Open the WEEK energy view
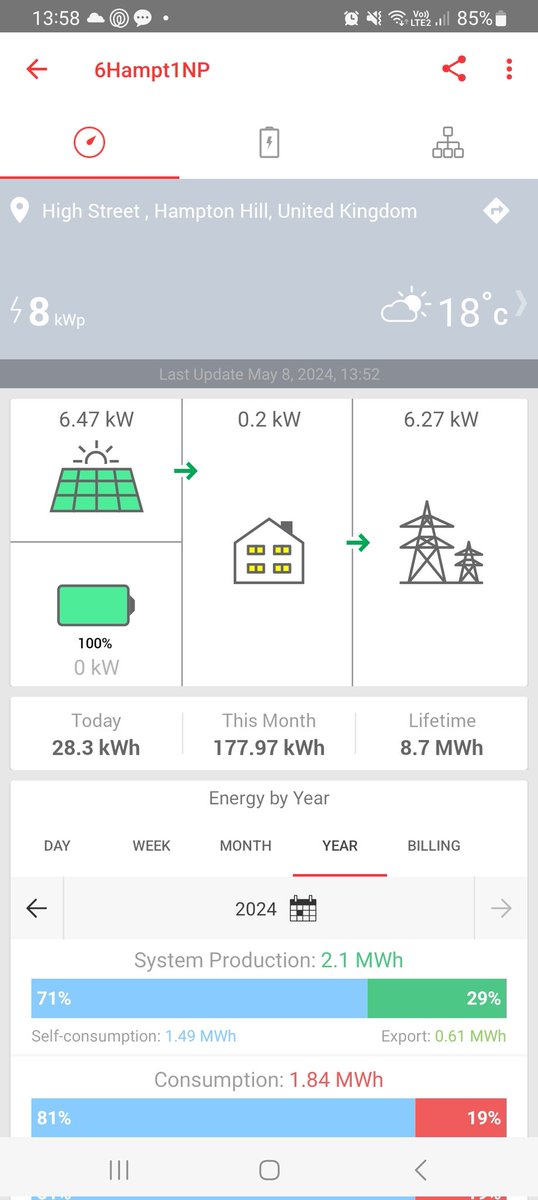The height and width of the screenshot is (1200, 538). tap(151, 846)
